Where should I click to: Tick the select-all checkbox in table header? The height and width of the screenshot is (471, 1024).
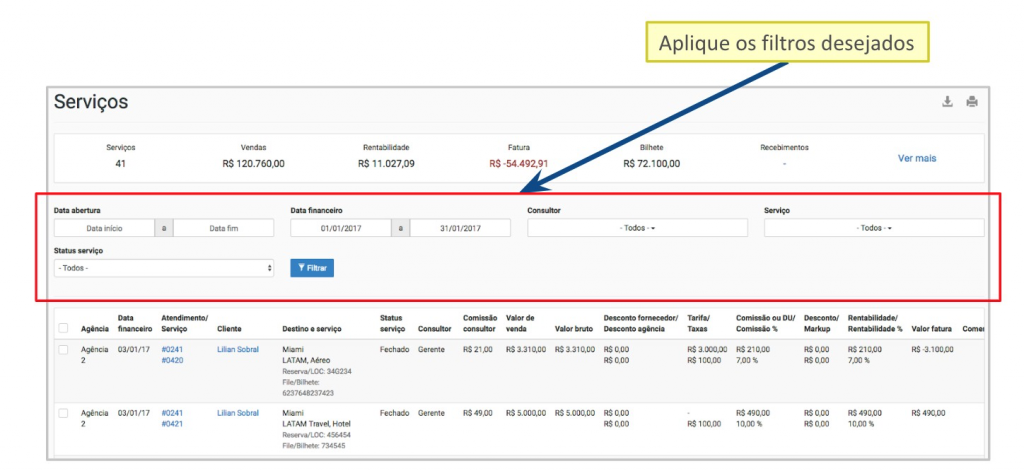point(63,328)
